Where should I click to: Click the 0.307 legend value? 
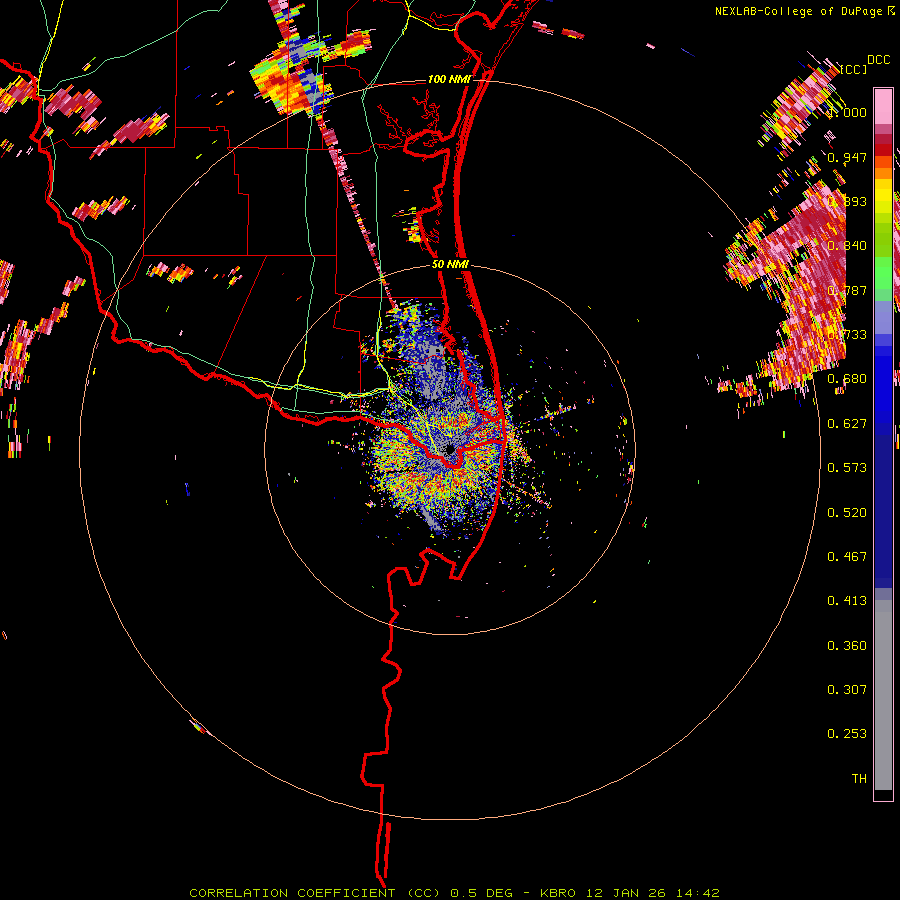tap(847, 690)
